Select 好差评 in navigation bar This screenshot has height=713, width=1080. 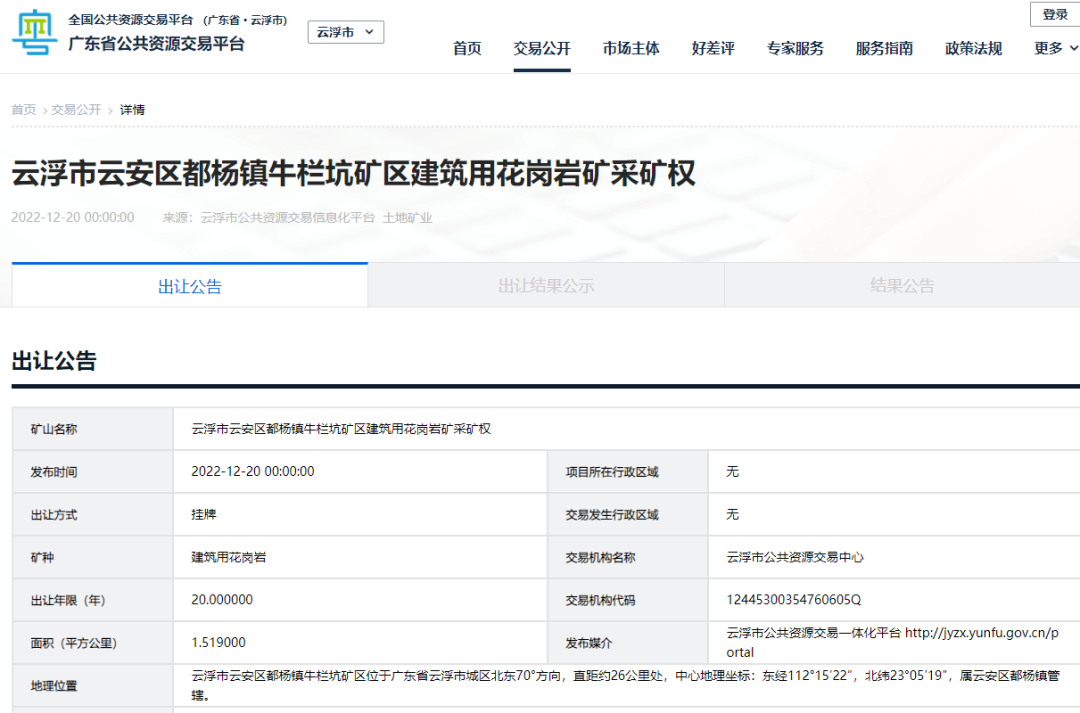tap(713, 48)
